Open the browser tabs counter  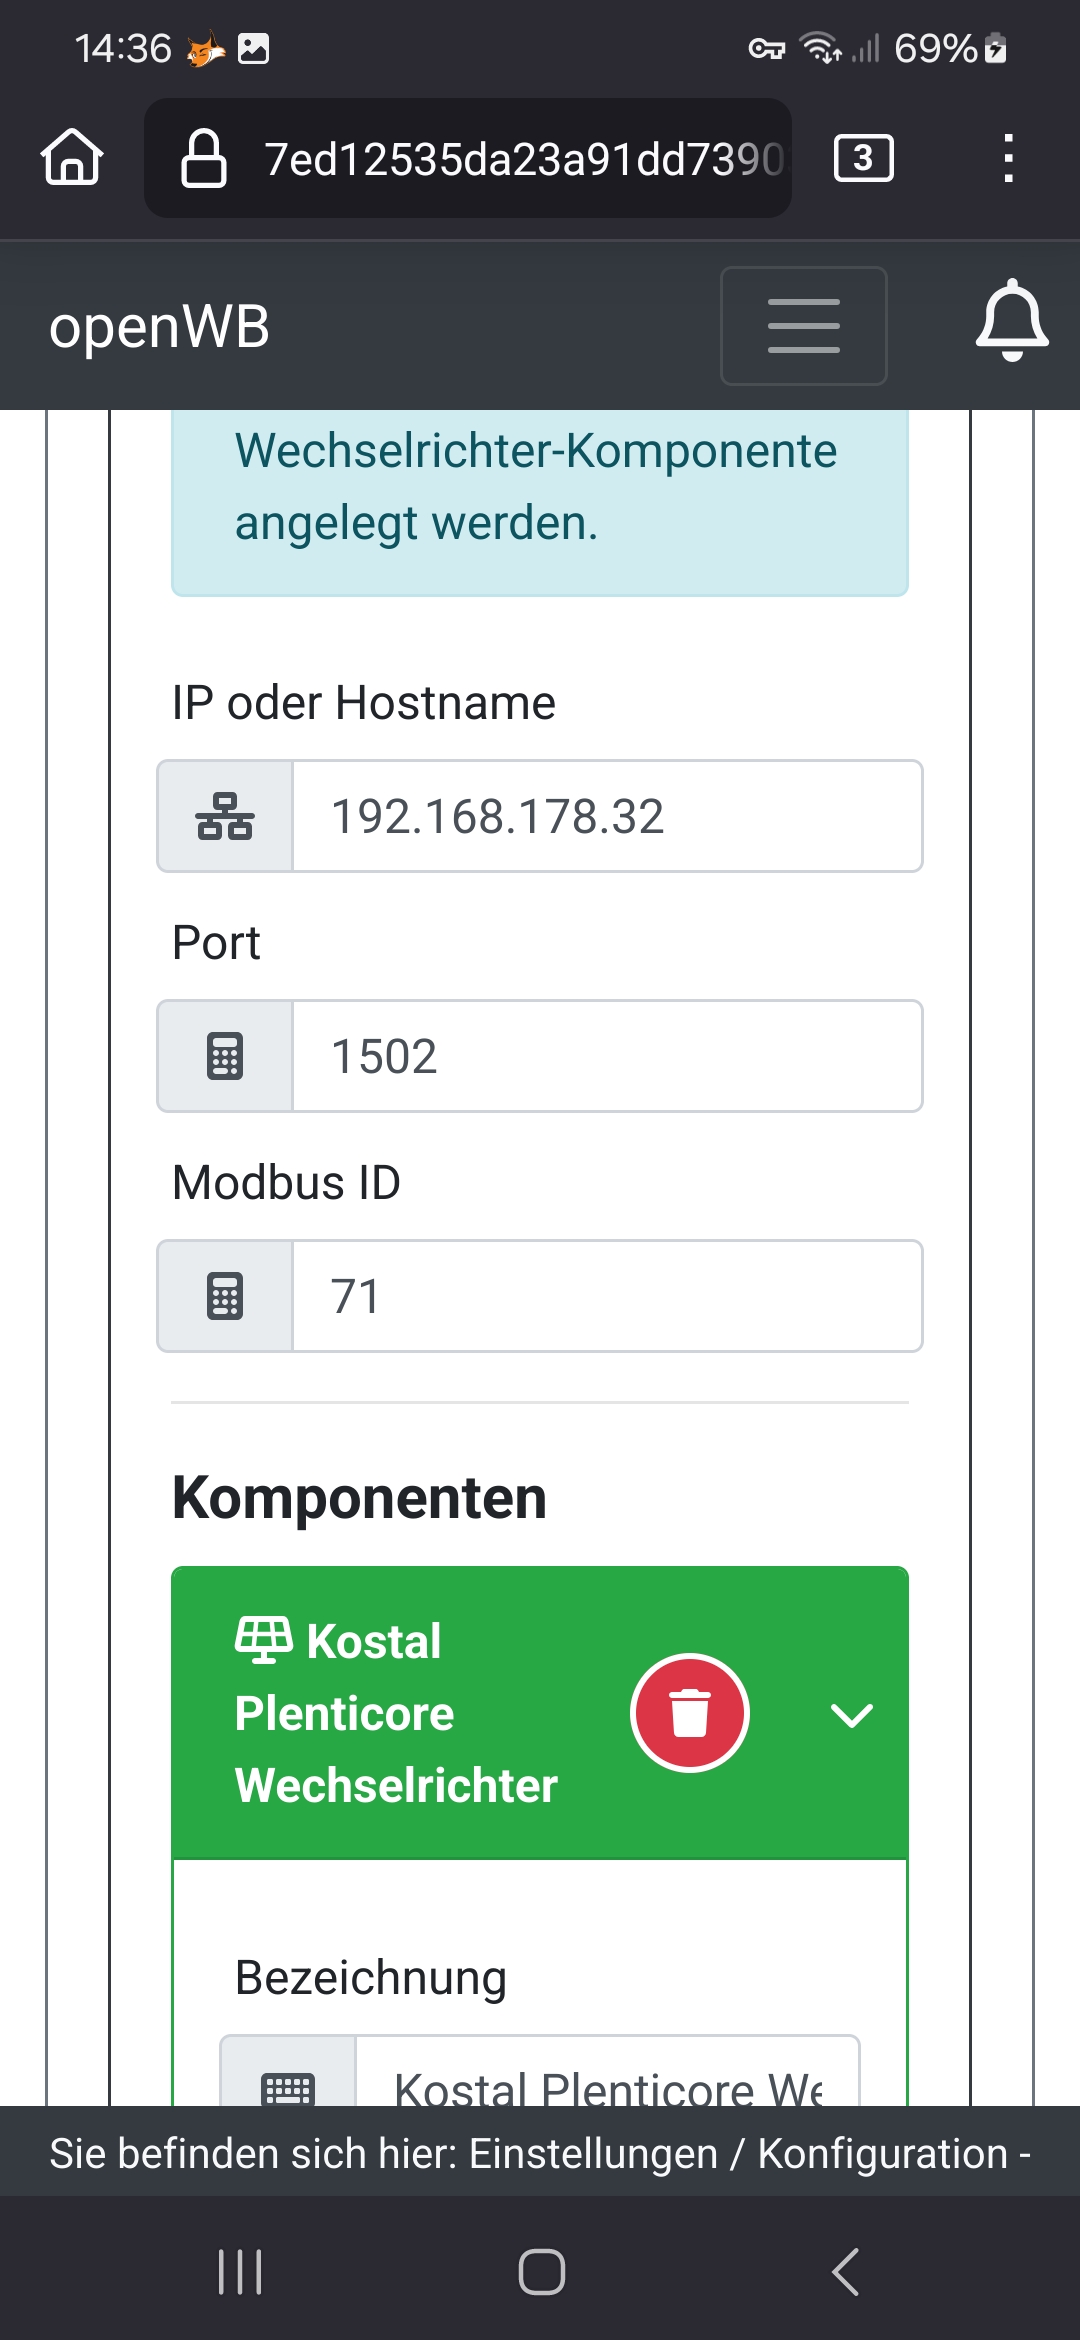point(863,158)
